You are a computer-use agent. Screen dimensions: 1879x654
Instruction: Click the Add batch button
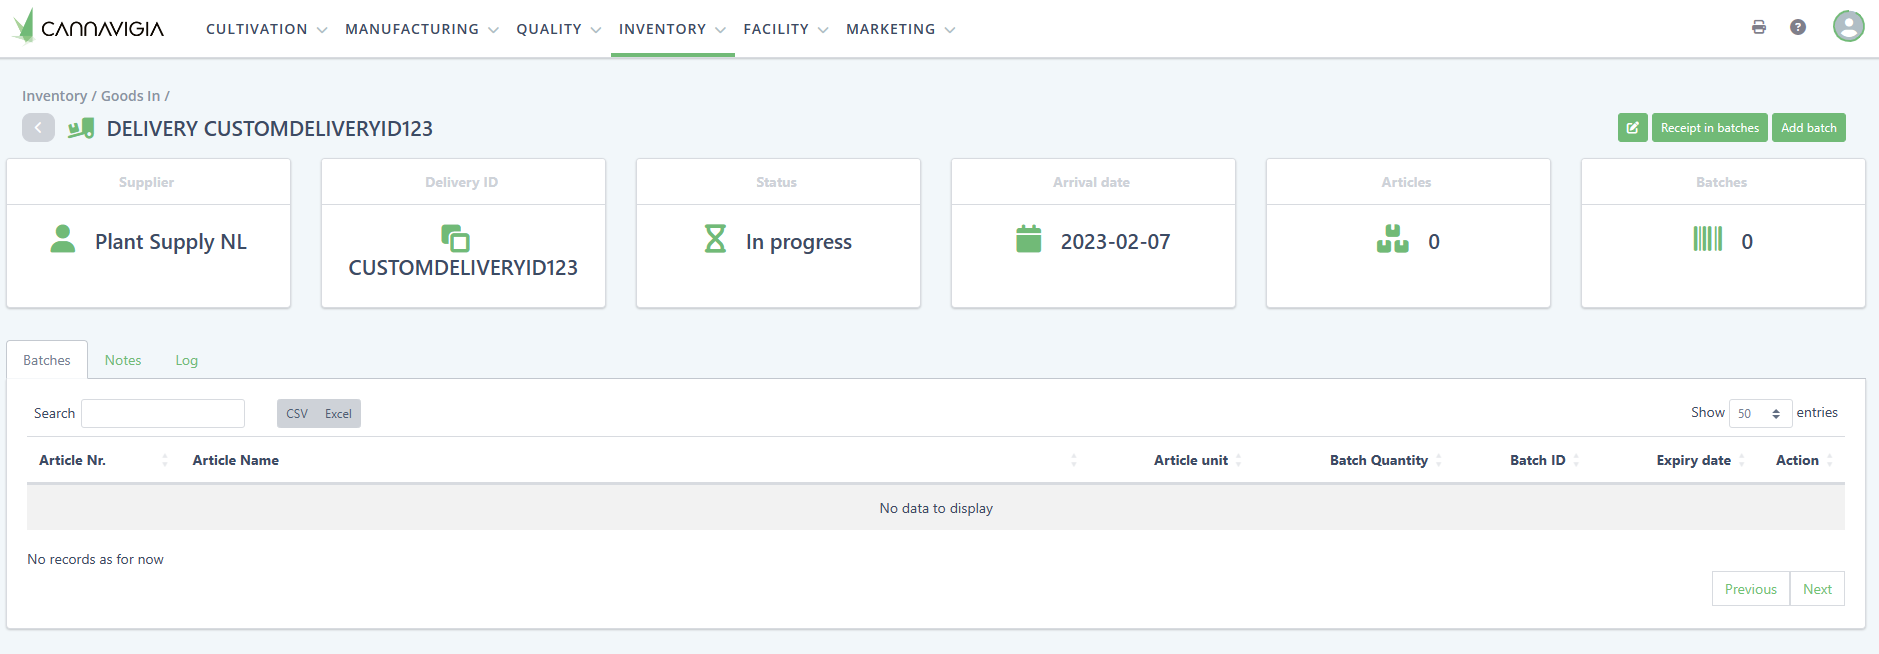[x=1808, y=128]
